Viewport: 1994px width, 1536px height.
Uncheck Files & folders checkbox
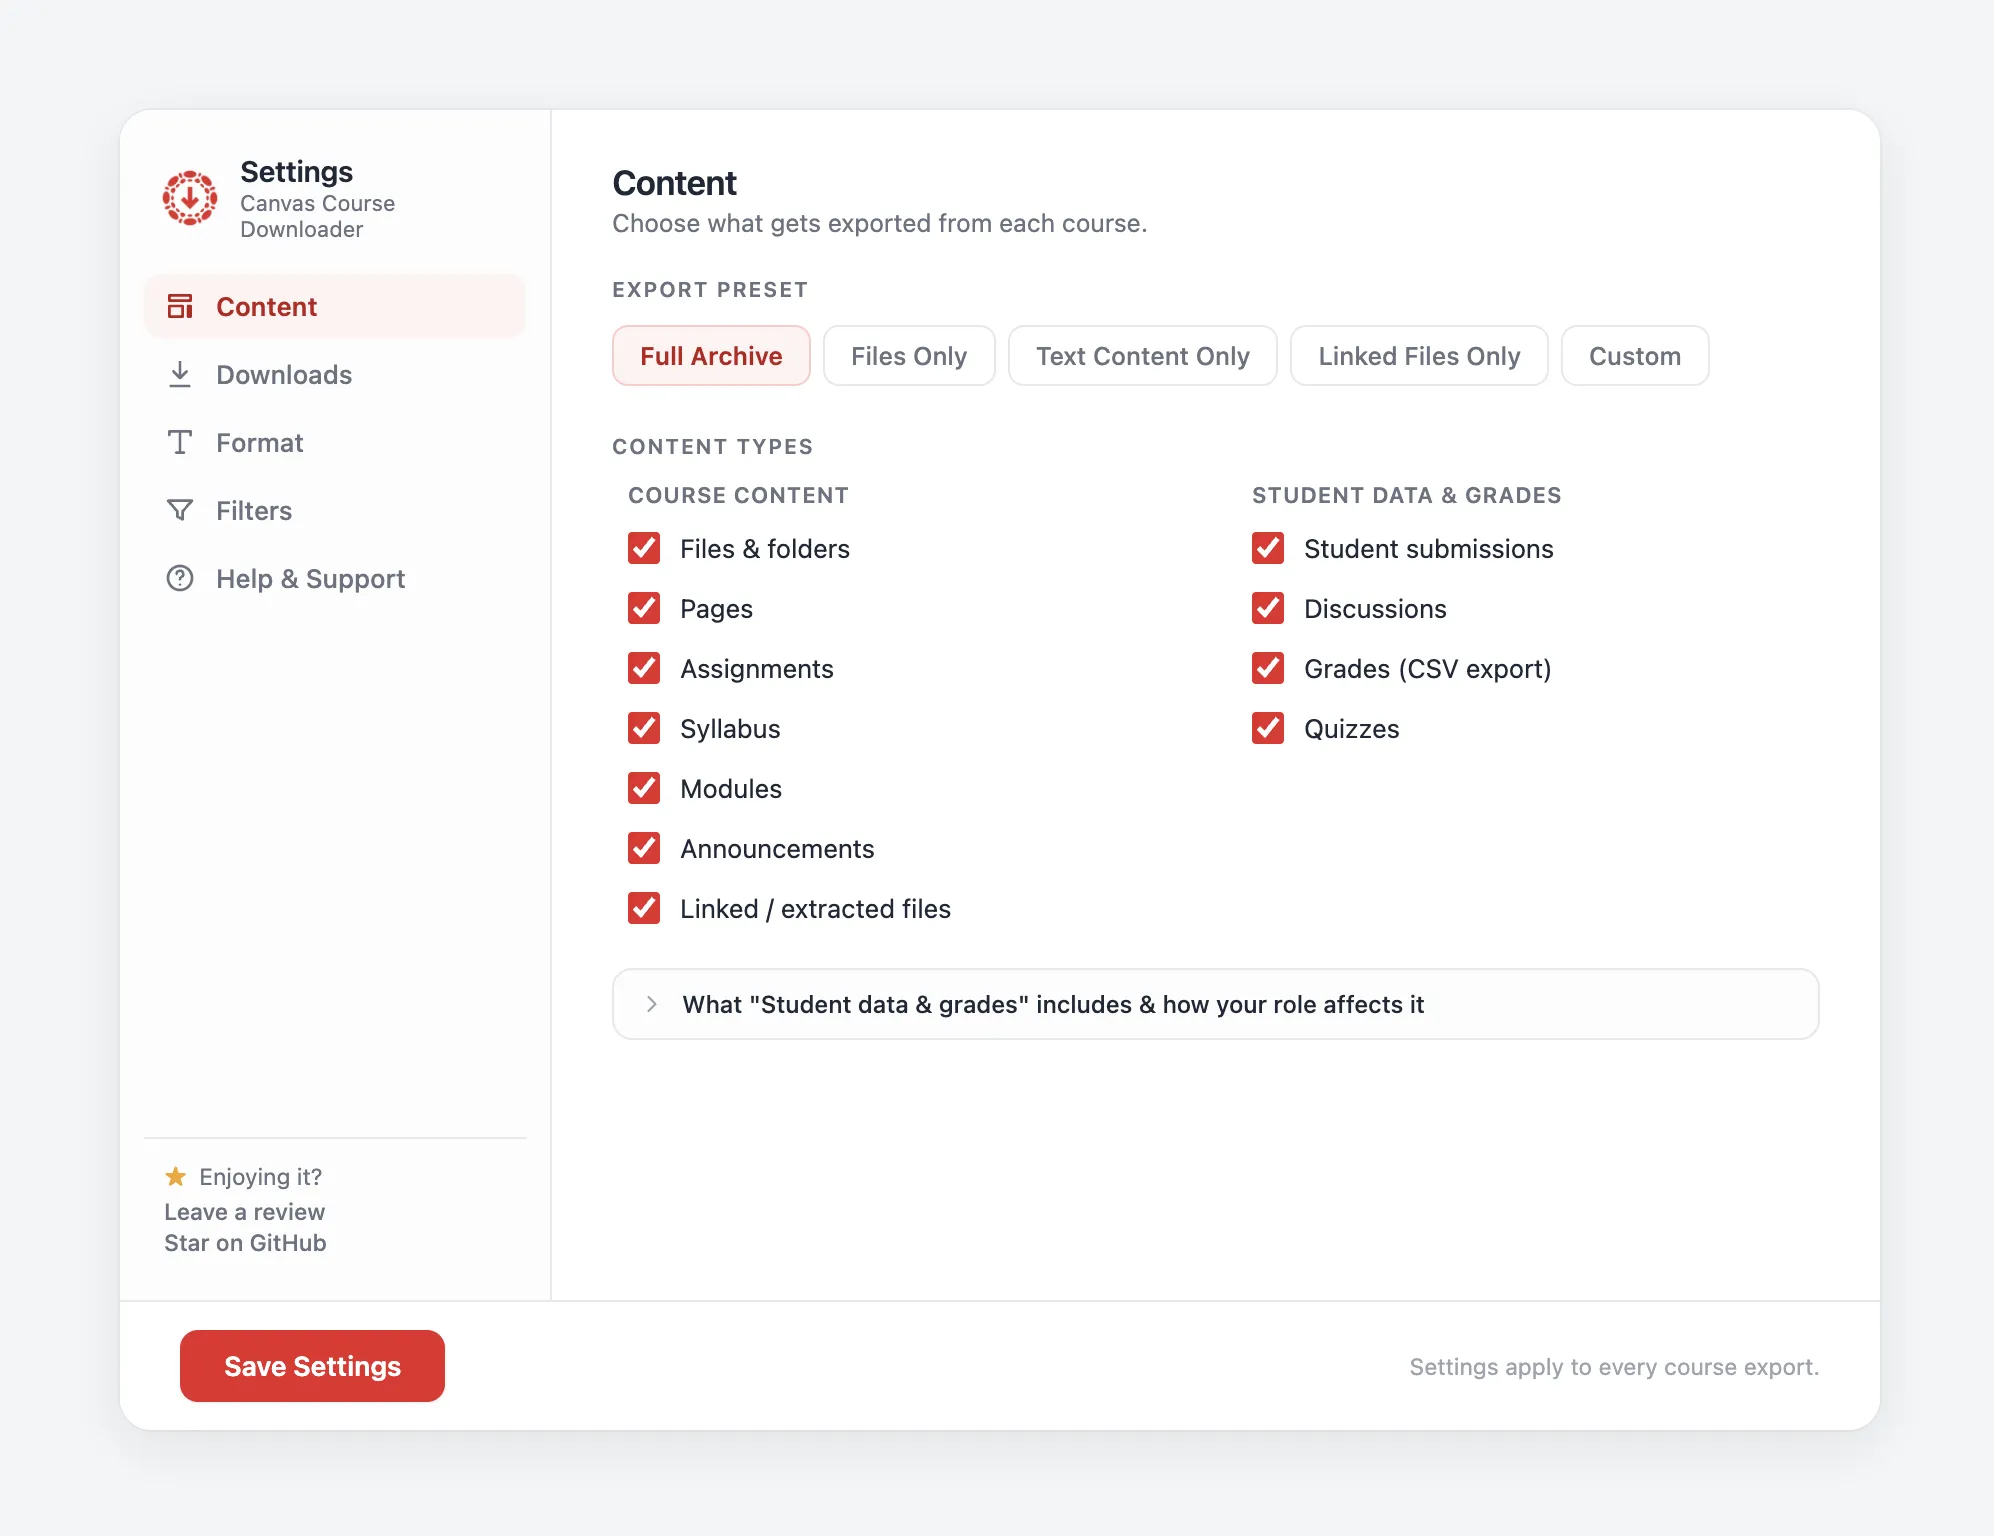(x=644, y=548)
